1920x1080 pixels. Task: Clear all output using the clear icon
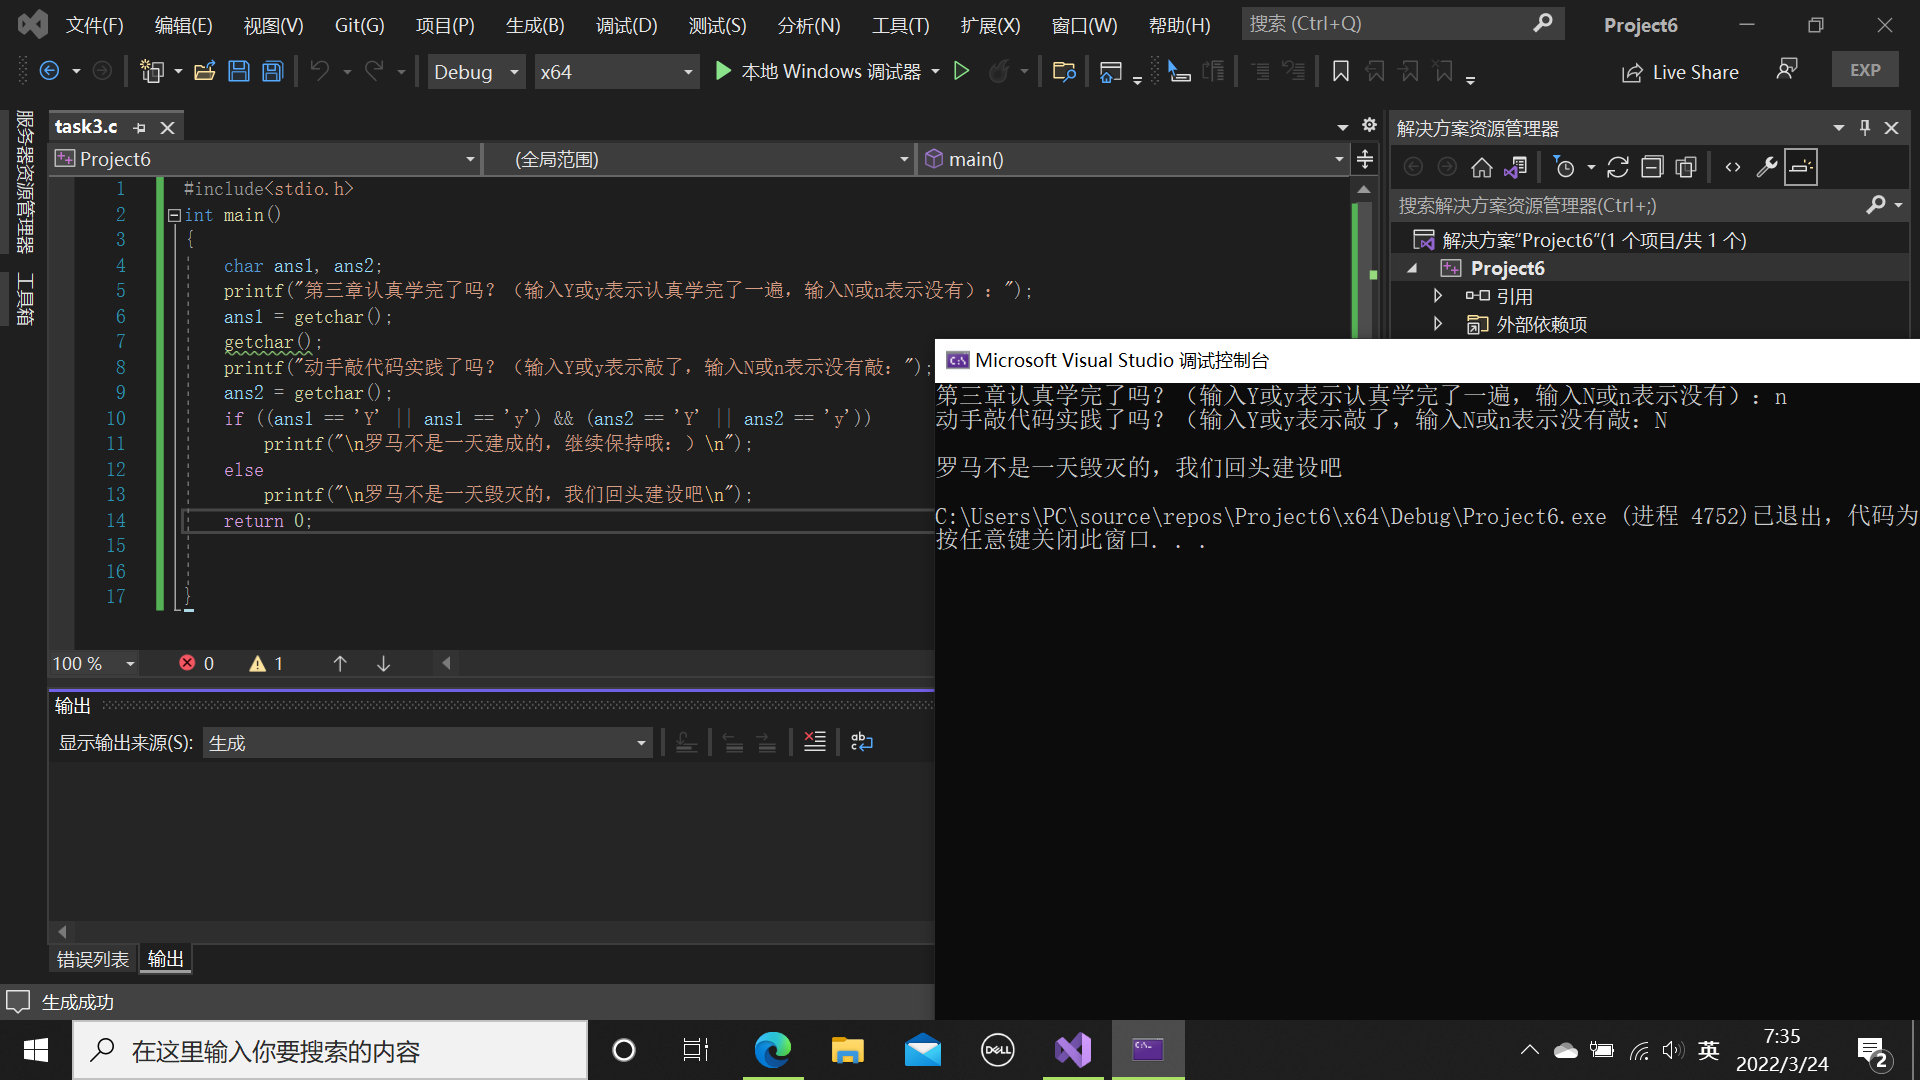pos(815,742)
